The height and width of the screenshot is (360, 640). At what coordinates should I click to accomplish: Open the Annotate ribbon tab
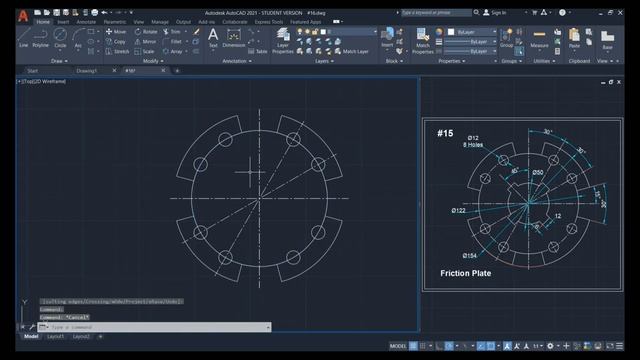pos(86,22)
